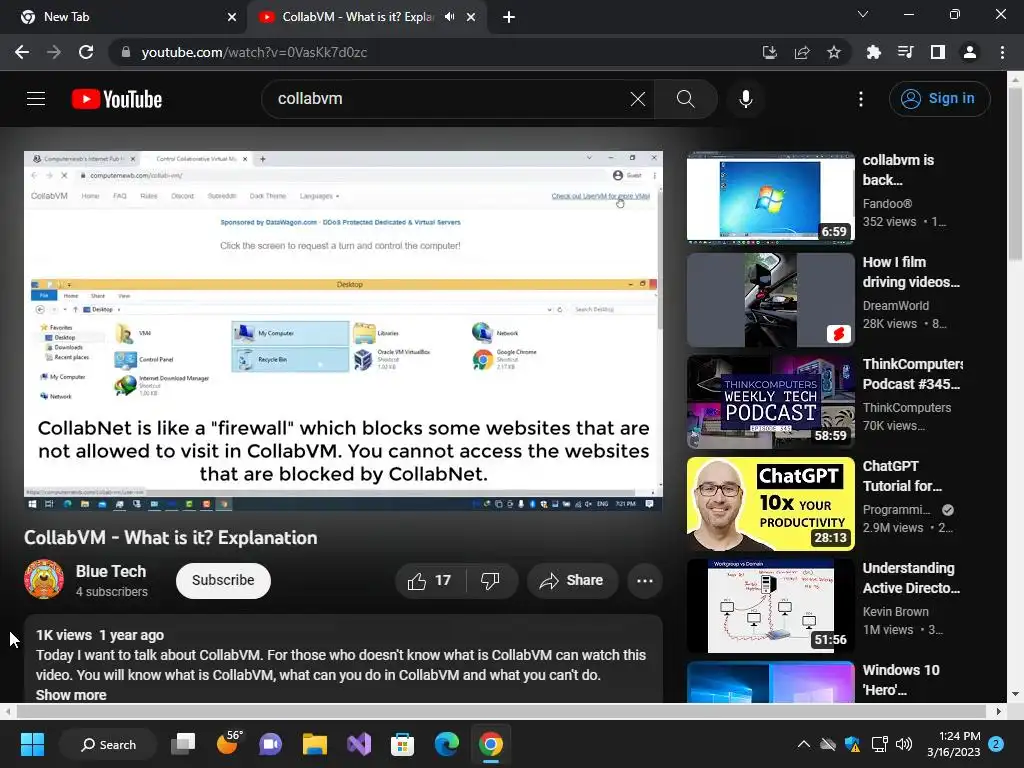Reload the page in Chrome
1024x768 pixels.
coord(86,52)
